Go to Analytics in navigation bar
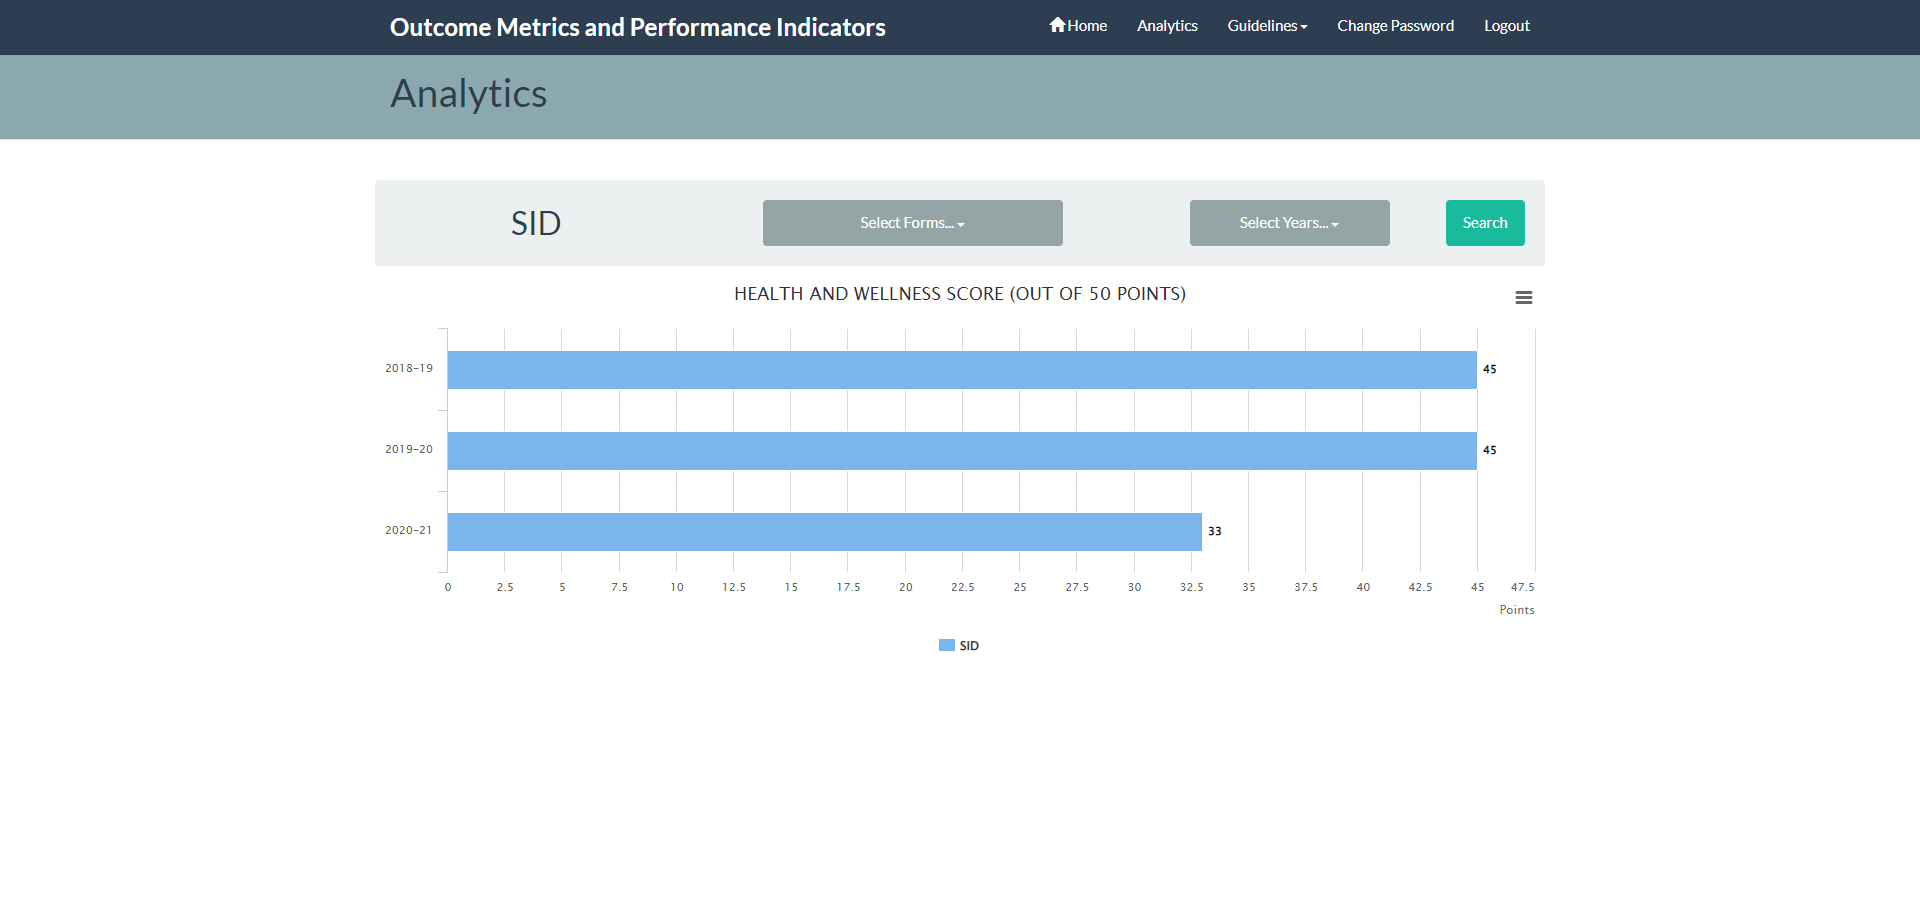The image size is (1920, 904). point(1167,26)
